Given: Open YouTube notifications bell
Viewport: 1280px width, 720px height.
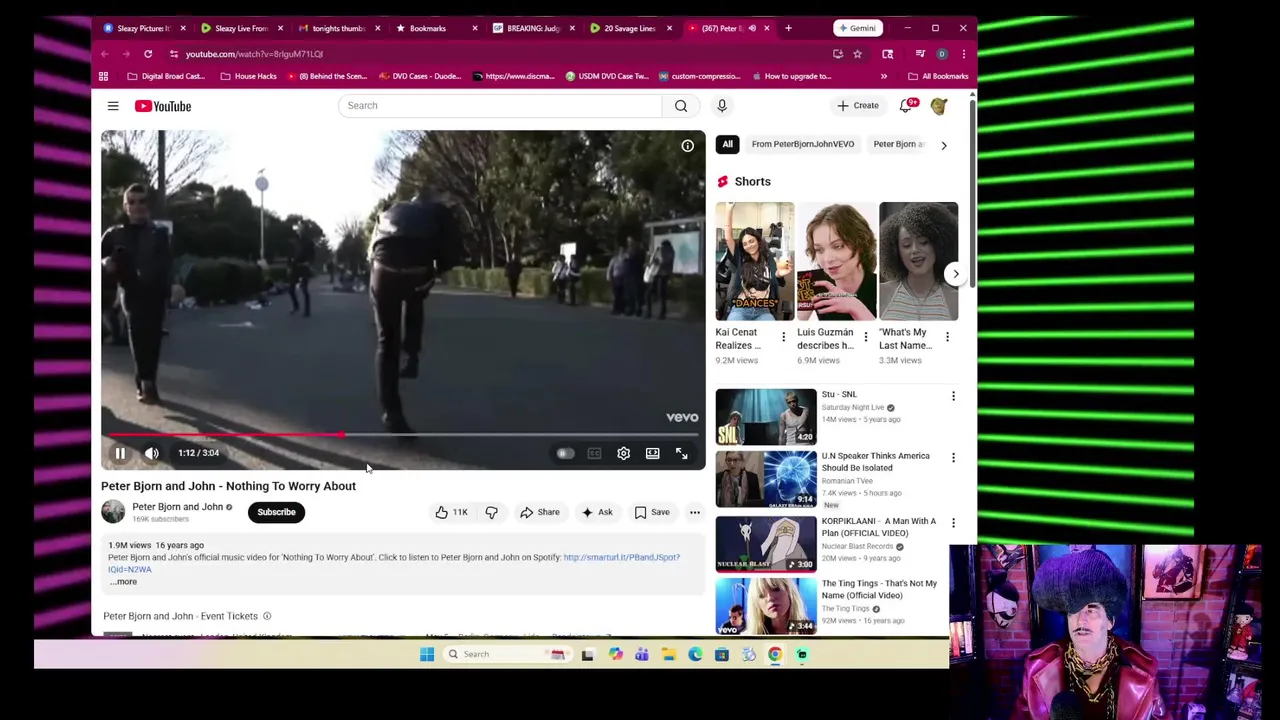Looking at the screenshot, I should coord(906,106).
